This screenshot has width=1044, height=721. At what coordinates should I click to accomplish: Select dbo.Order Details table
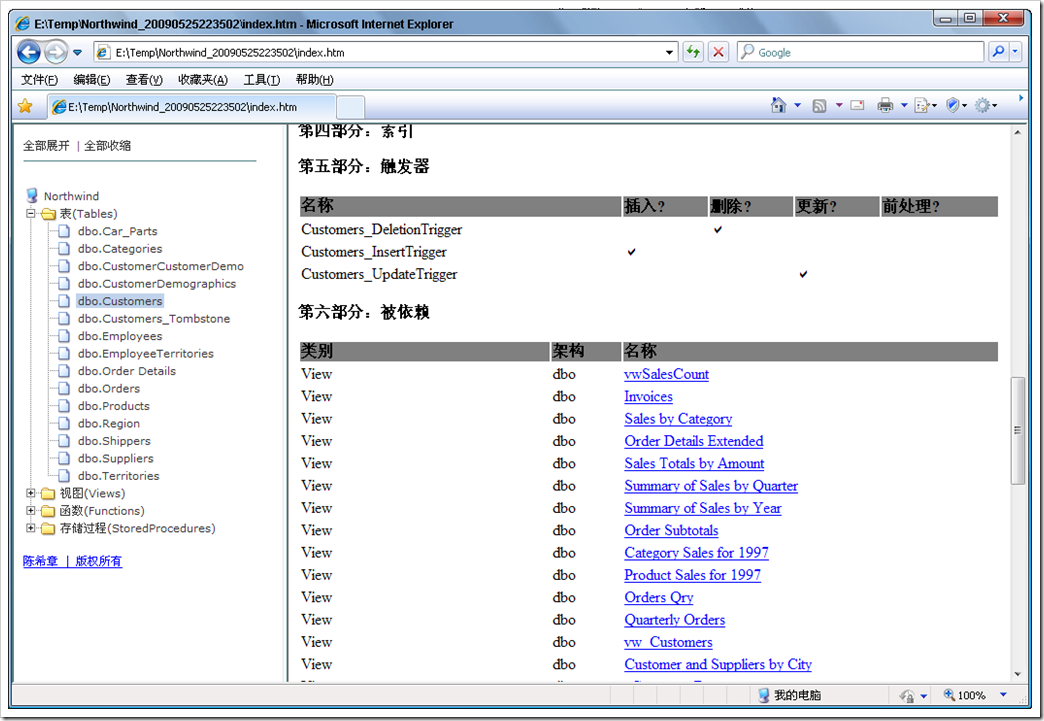click(127, 371)
